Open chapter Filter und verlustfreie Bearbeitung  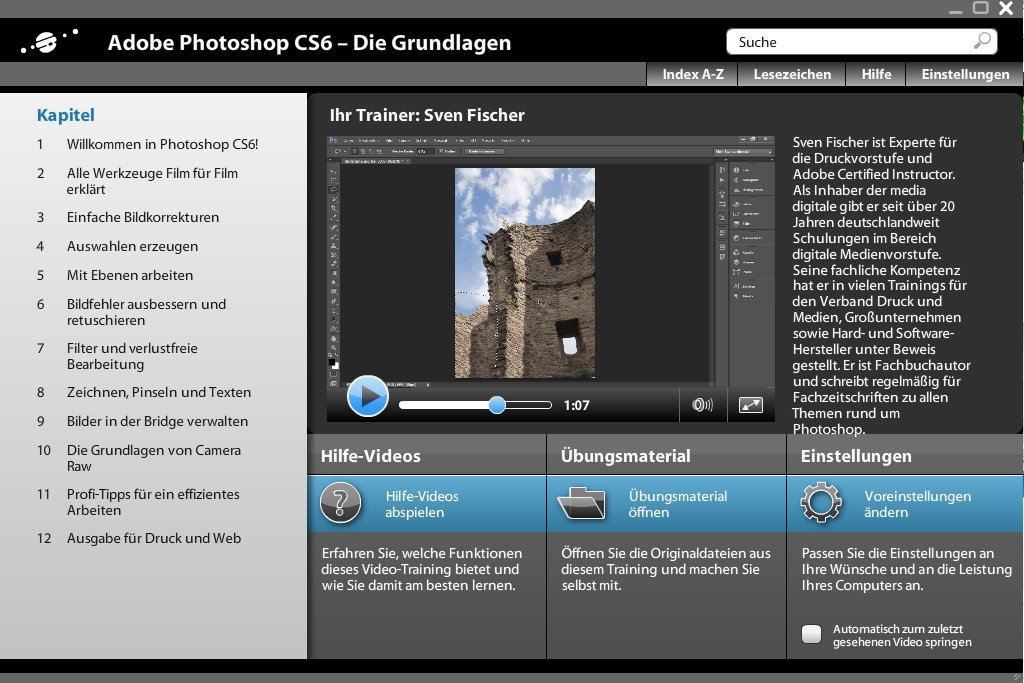132,356
